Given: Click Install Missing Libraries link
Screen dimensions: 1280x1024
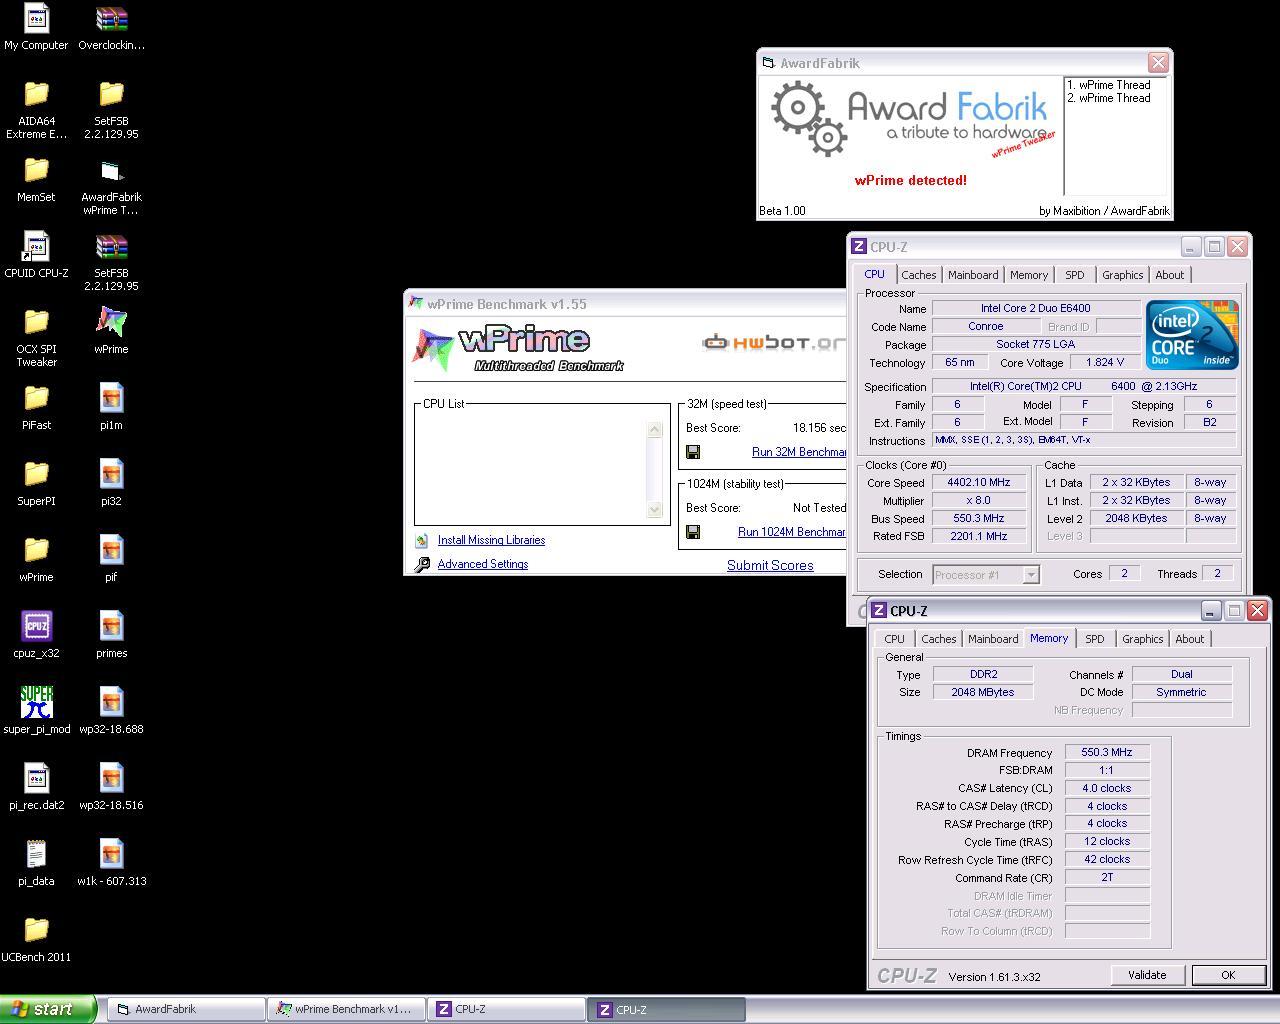Looking at the screenshot, I should tap(491, 540).
